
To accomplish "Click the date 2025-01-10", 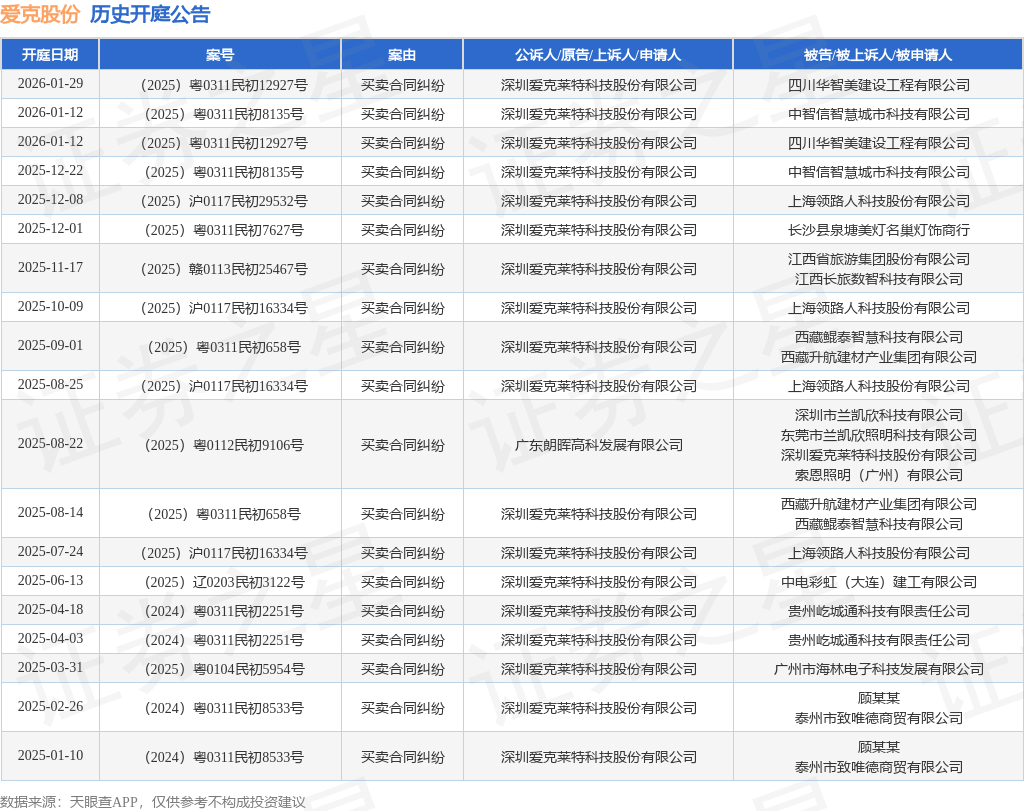I will [x=50, y=755].
